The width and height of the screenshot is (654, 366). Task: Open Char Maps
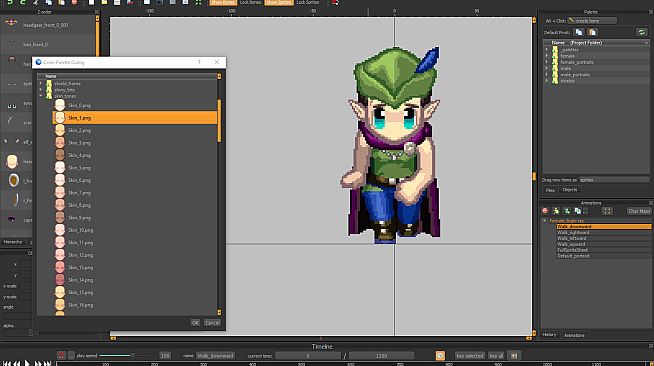[639, 211]
